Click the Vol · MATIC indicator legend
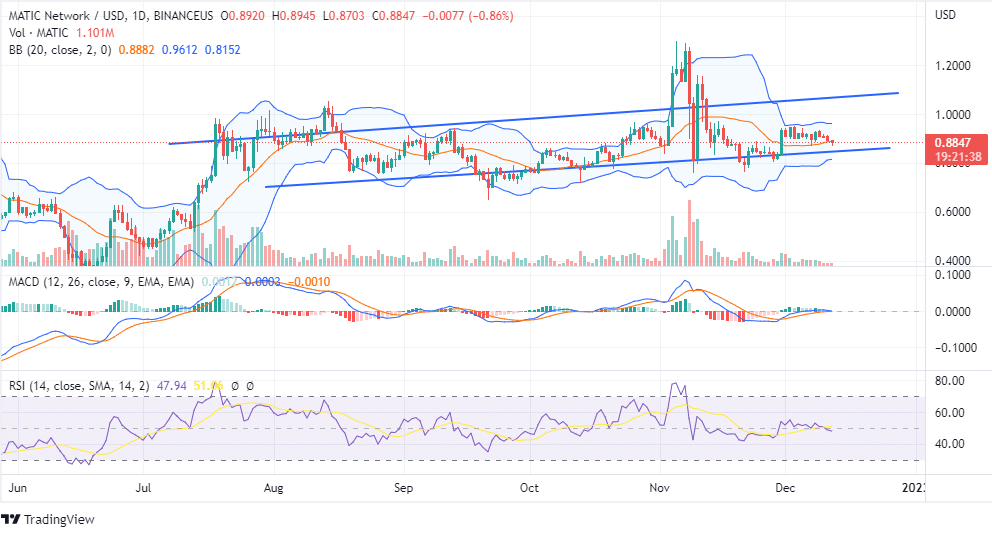This screenshot has width=992, height=537. (x=39, y=33)
